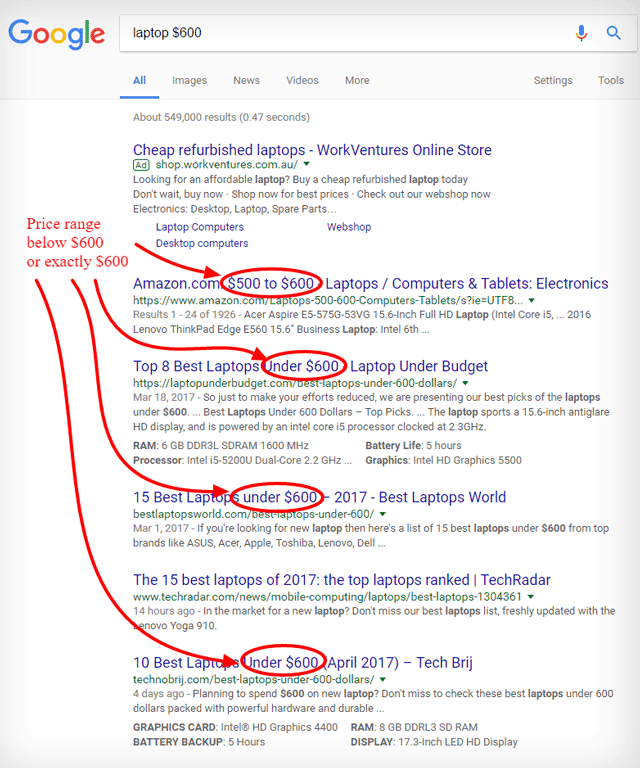The width and height of the screenshot is (640, 768).
Task: Click GRAPHICS CARD: Intel HD Graphics 4400 text
Action: [236, 727]
